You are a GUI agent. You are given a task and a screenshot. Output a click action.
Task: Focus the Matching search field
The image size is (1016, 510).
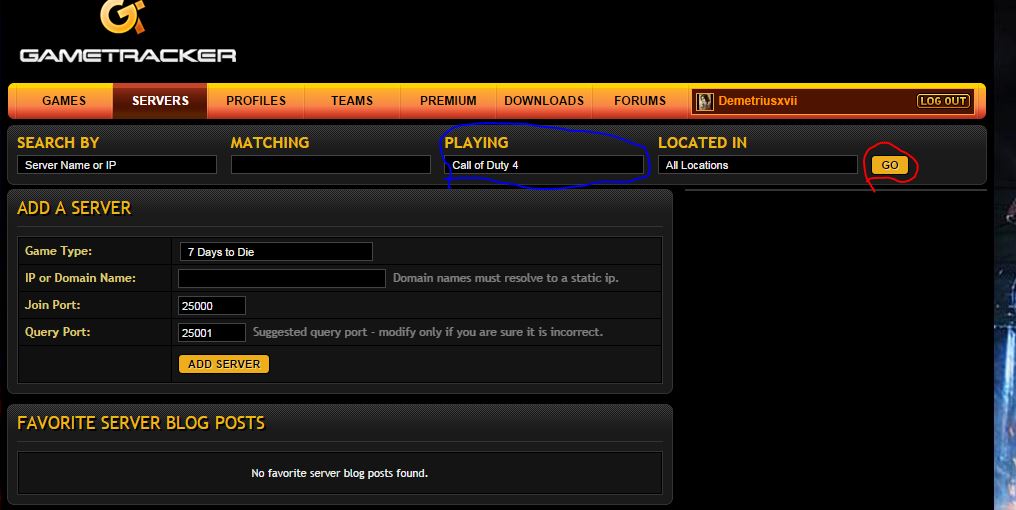tap(330, 165)
